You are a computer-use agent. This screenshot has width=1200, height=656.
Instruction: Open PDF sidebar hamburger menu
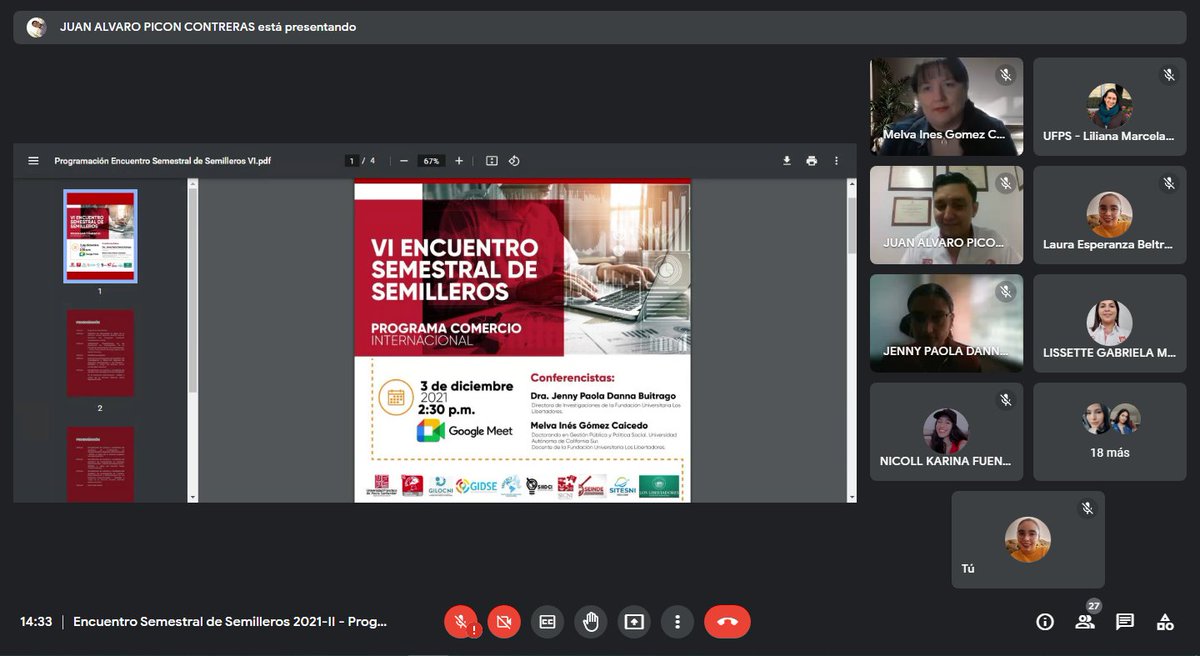(x=33, y=160)
